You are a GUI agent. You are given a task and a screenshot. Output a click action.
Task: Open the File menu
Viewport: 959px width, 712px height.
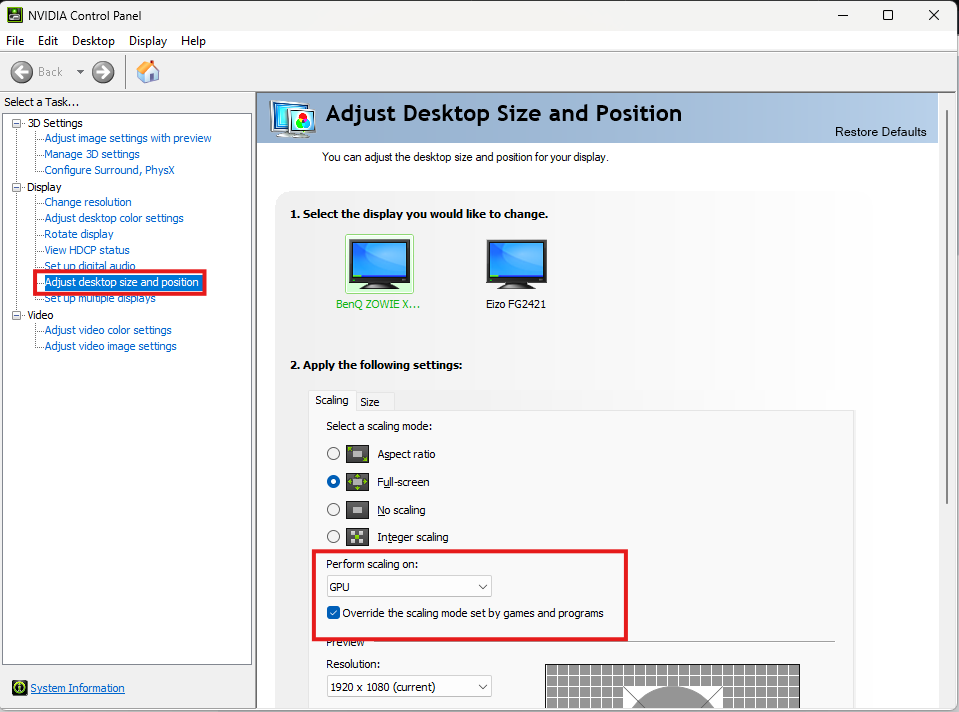[15, 41]
